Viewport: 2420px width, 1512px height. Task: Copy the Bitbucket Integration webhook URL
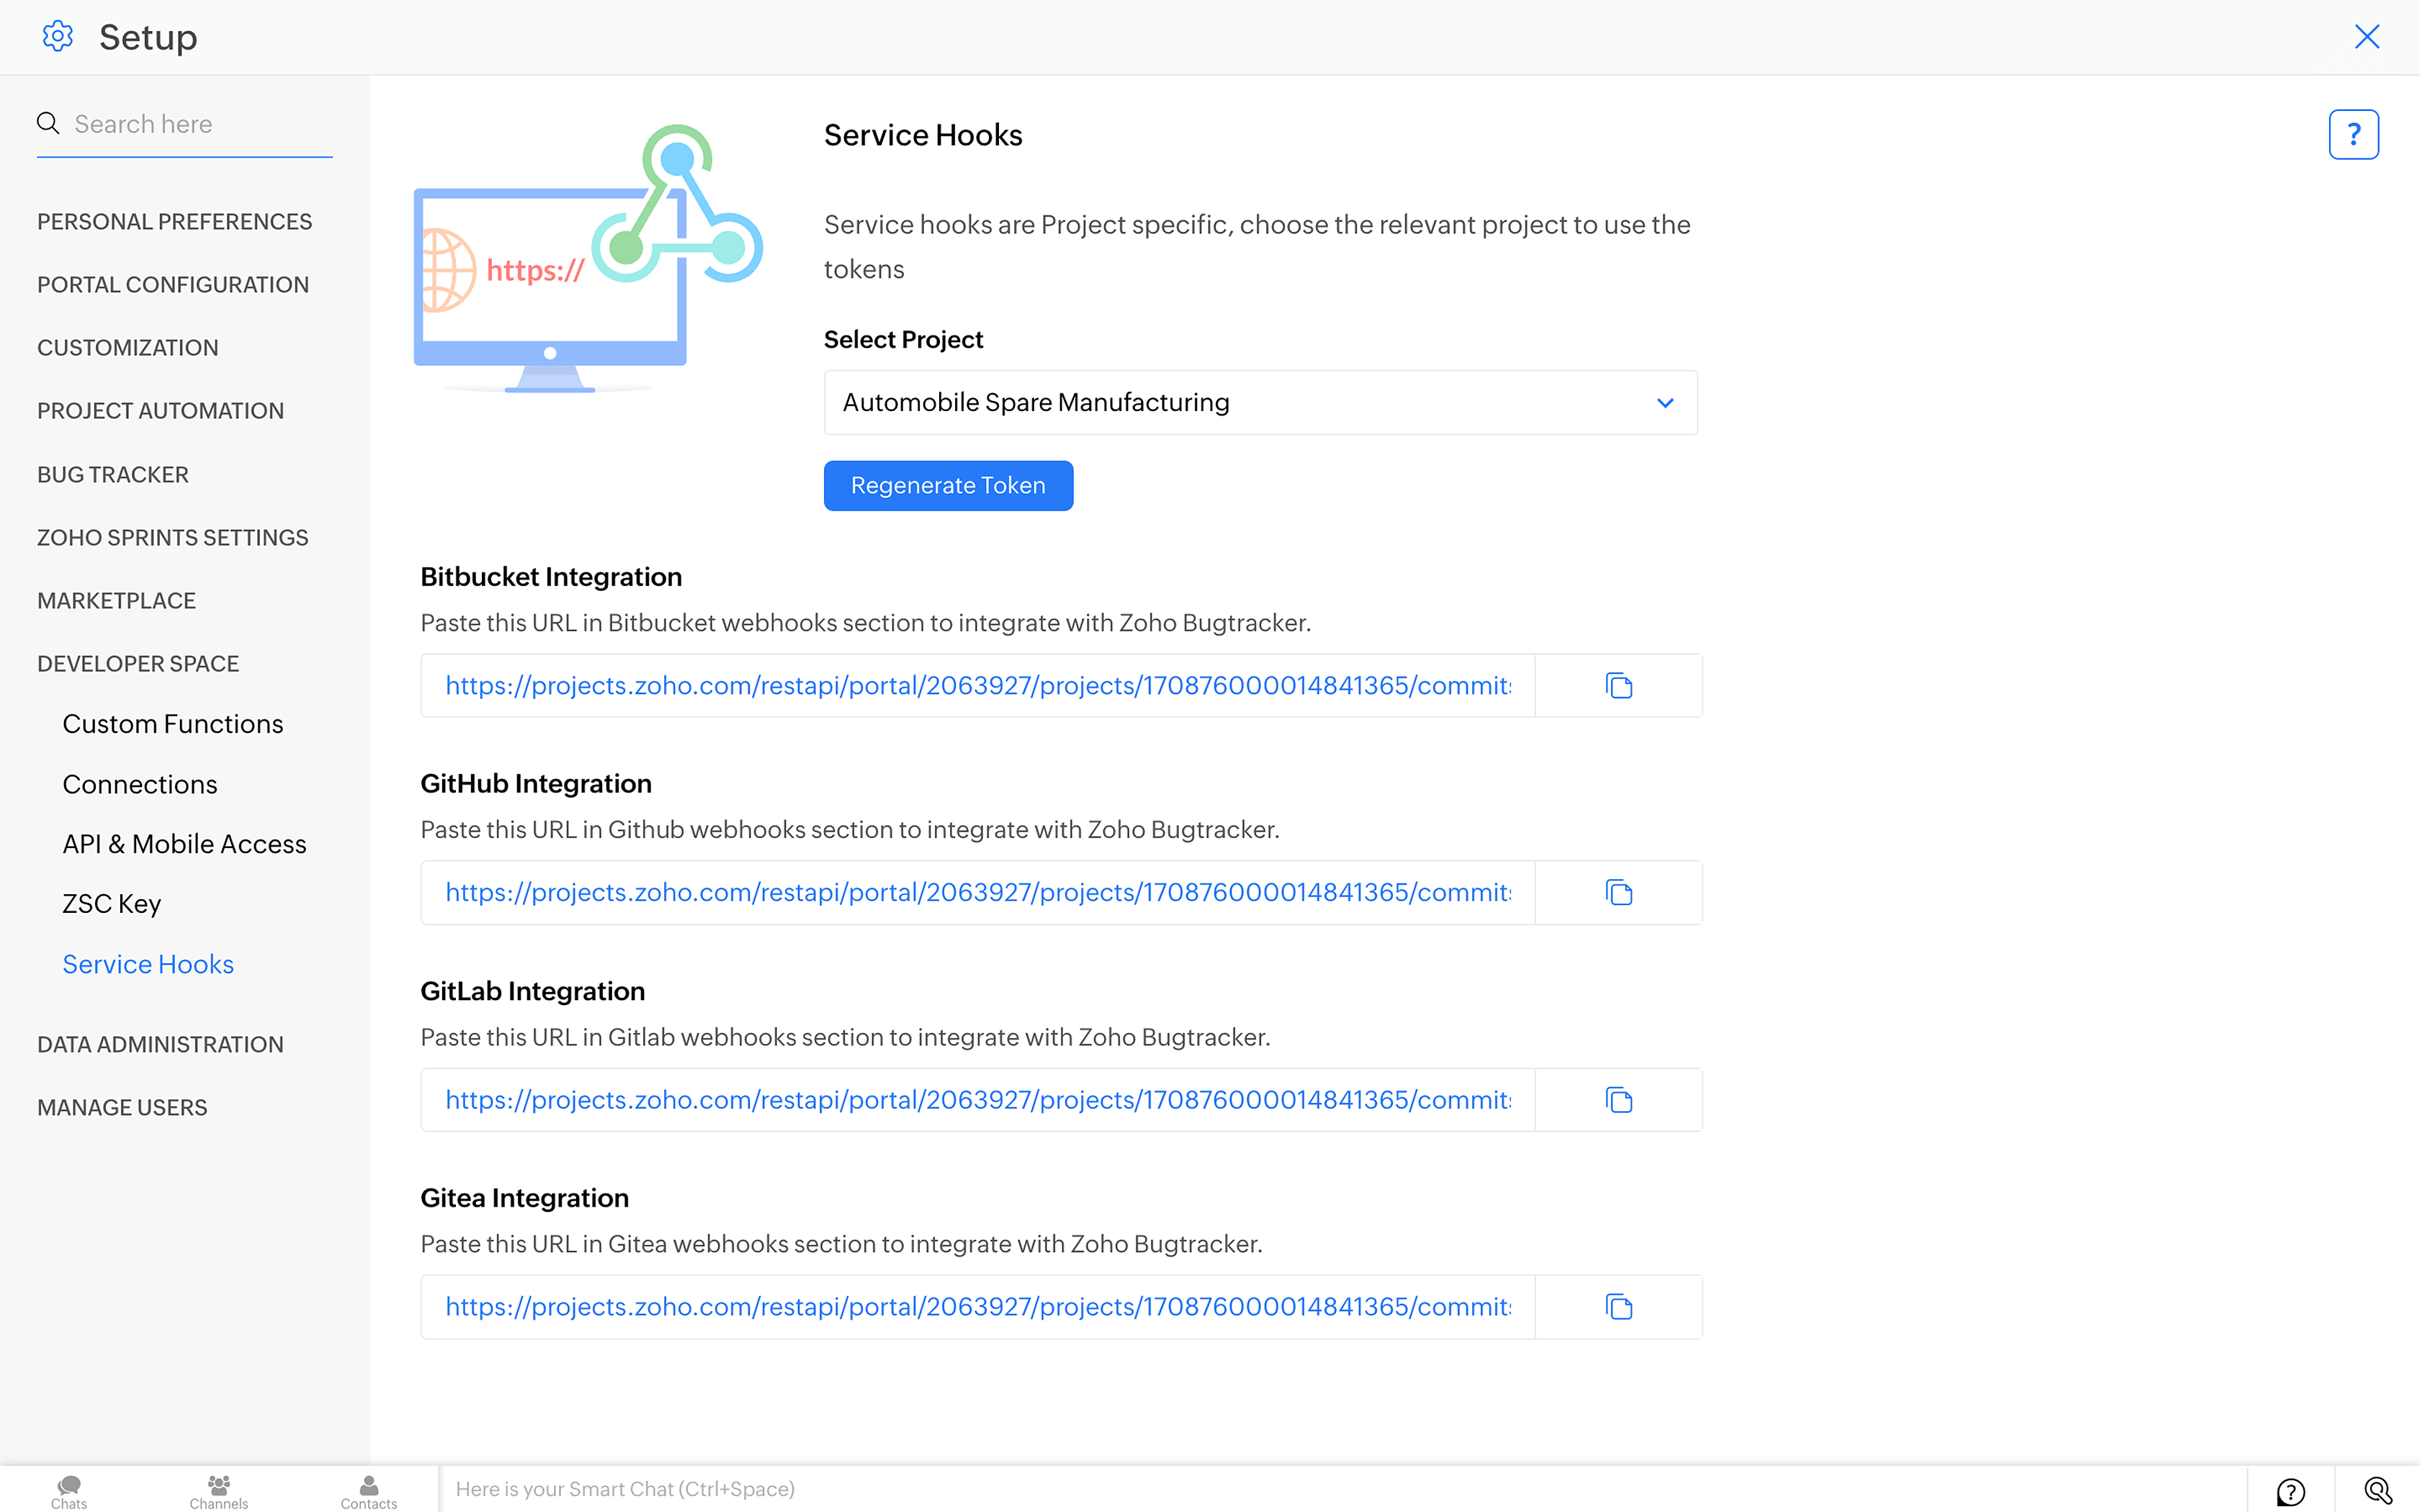coord(1618,686)
